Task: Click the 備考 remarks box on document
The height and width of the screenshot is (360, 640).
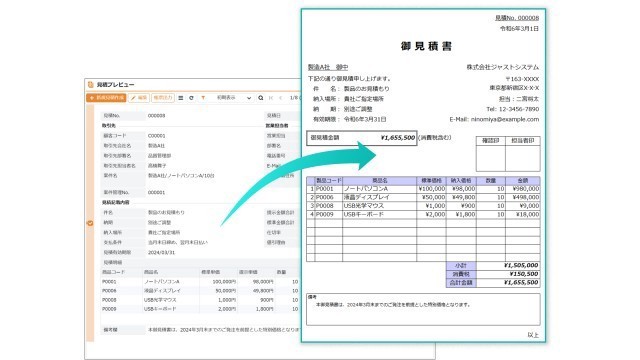Action: click(x=423, y=309)
